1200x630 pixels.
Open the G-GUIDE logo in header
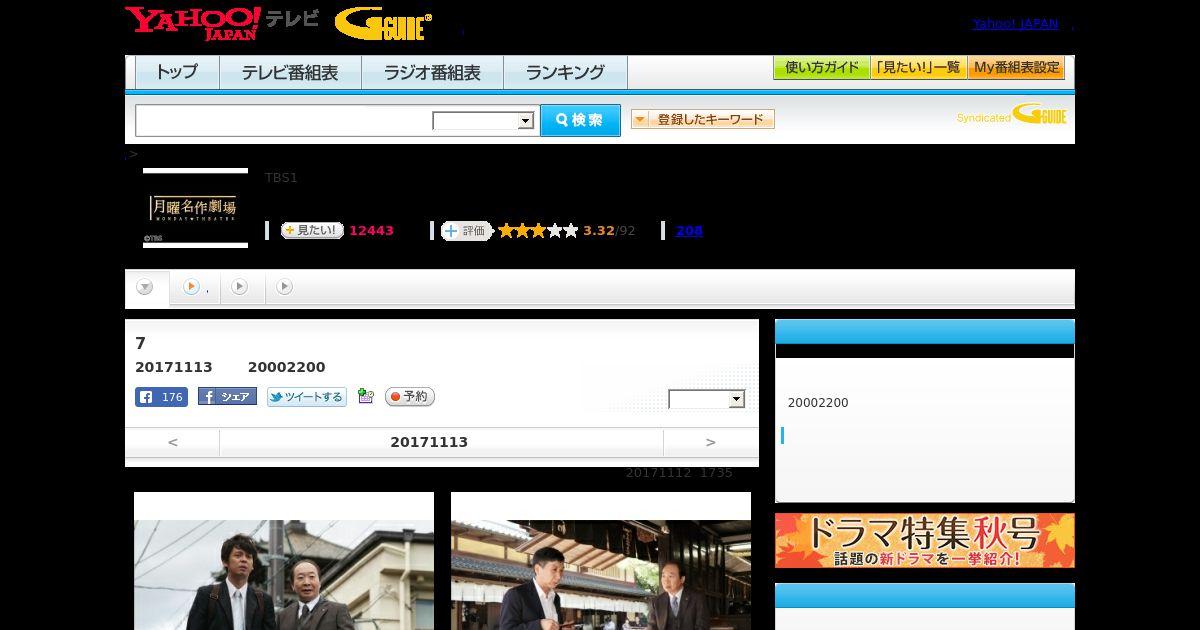pyautogui.click(x=383, y=23)
